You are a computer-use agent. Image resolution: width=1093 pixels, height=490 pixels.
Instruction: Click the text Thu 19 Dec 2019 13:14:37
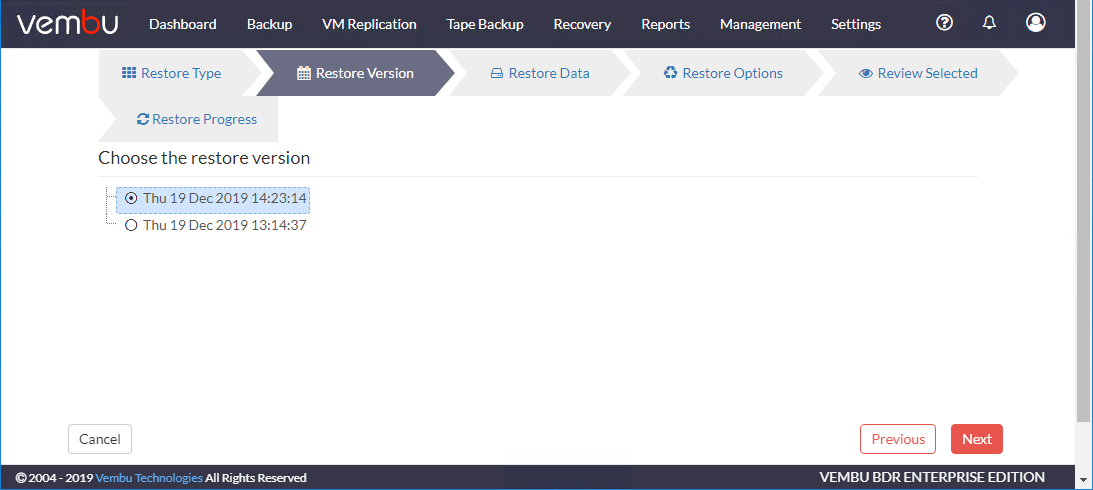click(224, 225)
